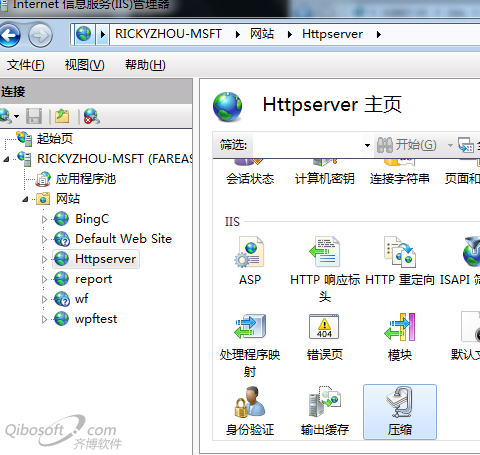
Task: Open HTTP 重定向 feature icon
Action: coord(400,252)
